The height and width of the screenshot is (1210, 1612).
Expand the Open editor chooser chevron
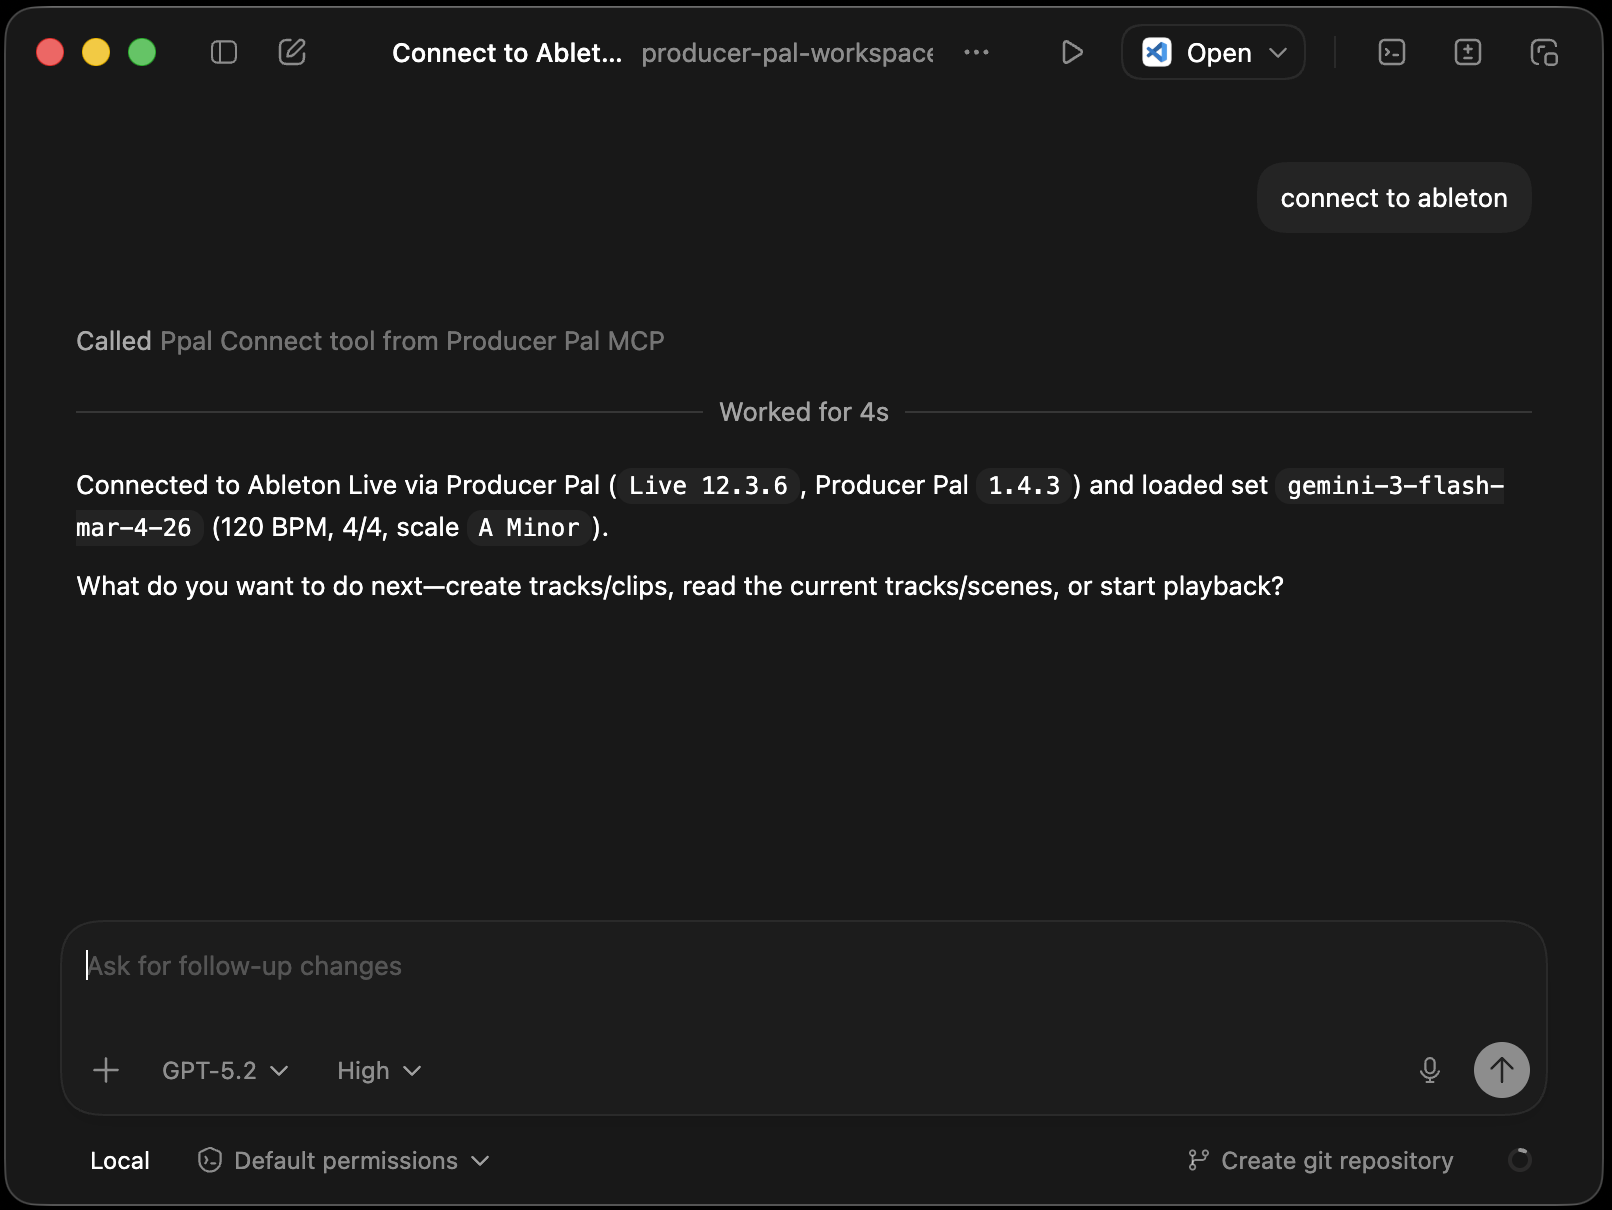coord(1281,52)
